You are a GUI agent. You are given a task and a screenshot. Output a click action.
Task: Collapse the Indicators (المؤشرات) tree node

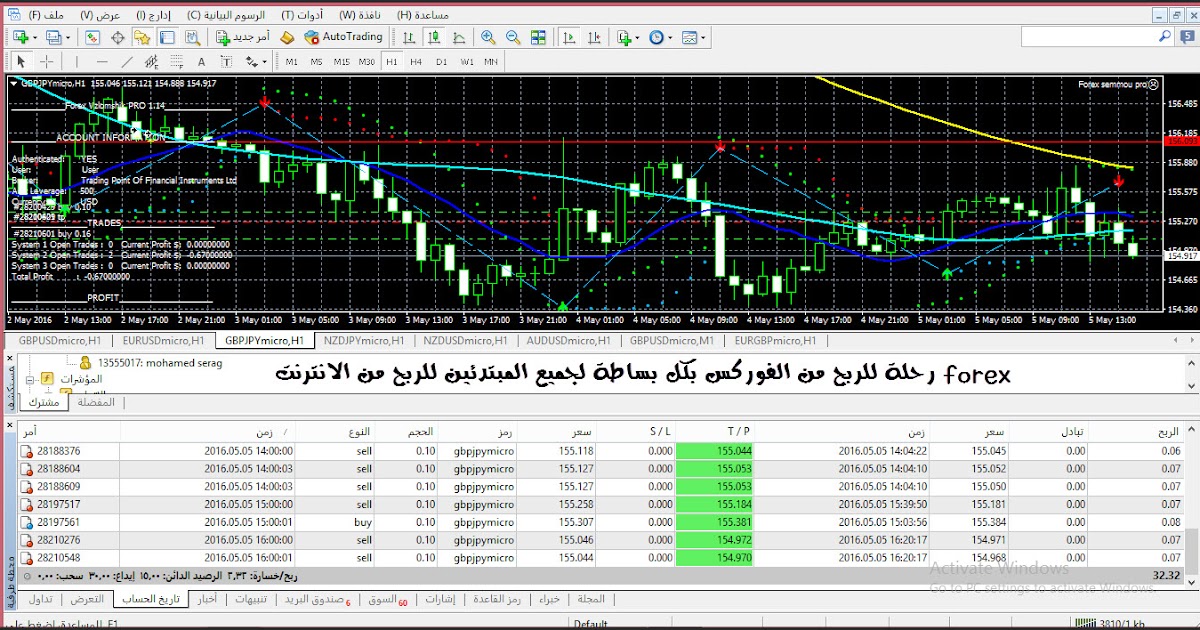[x=30, y=379]
